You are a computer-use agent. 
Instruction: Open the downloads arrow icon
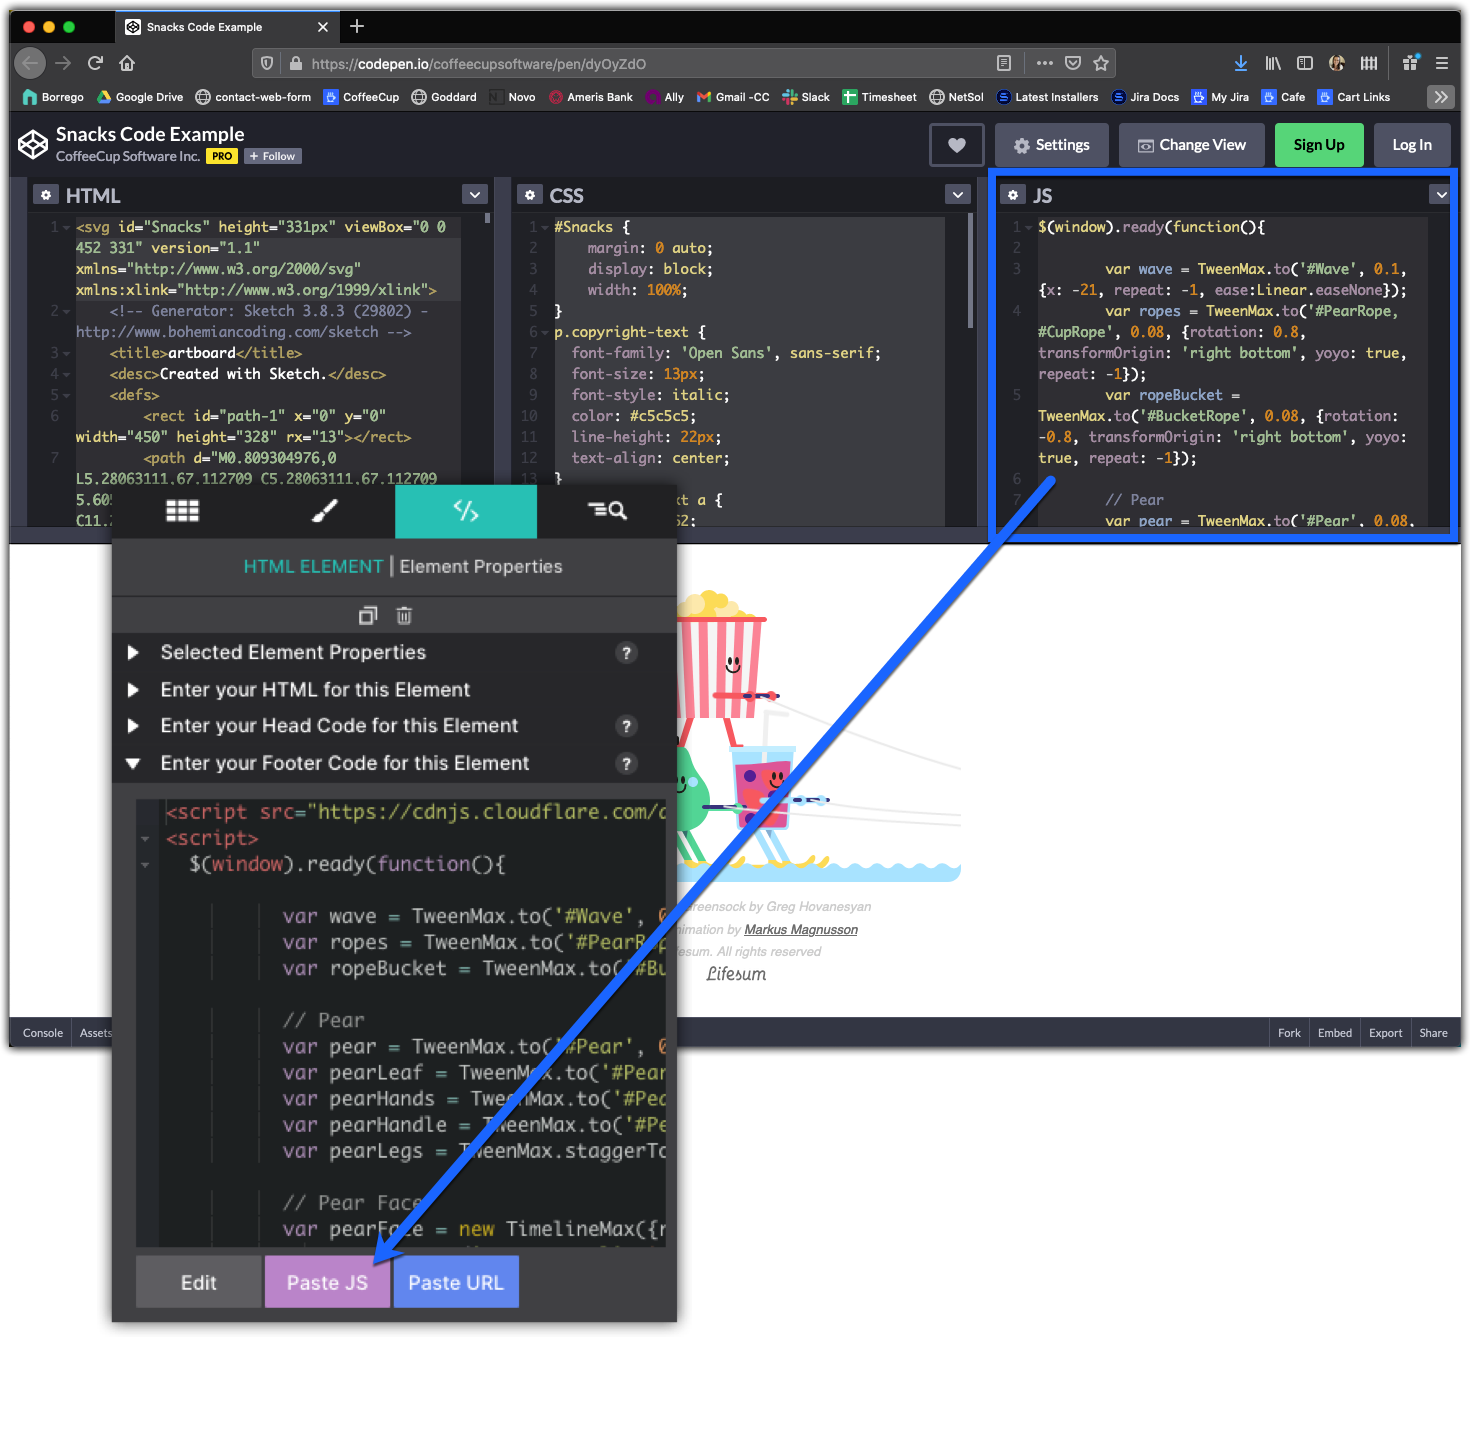point(1241,63)
